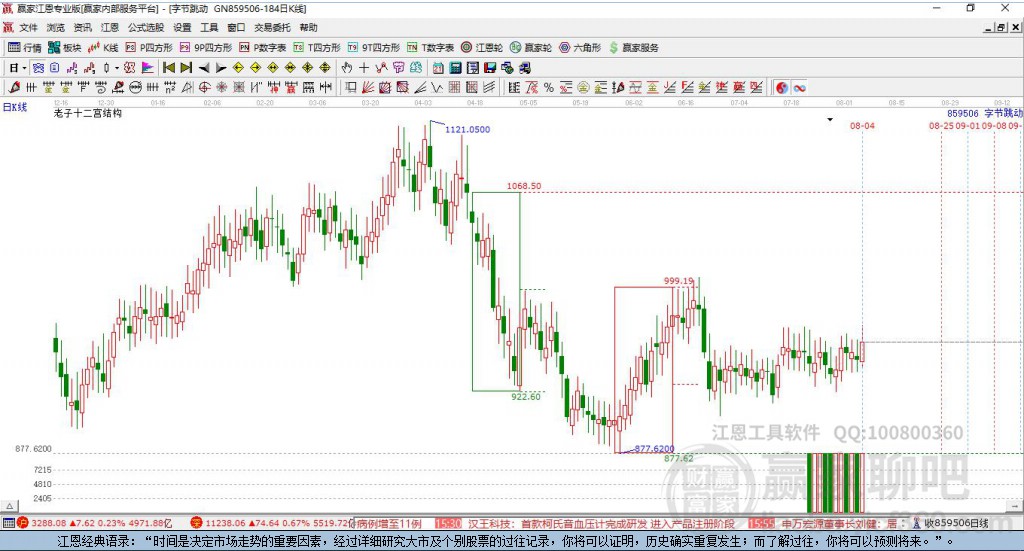Open the 赢家轮 wheel tool

tap(531, 48)
